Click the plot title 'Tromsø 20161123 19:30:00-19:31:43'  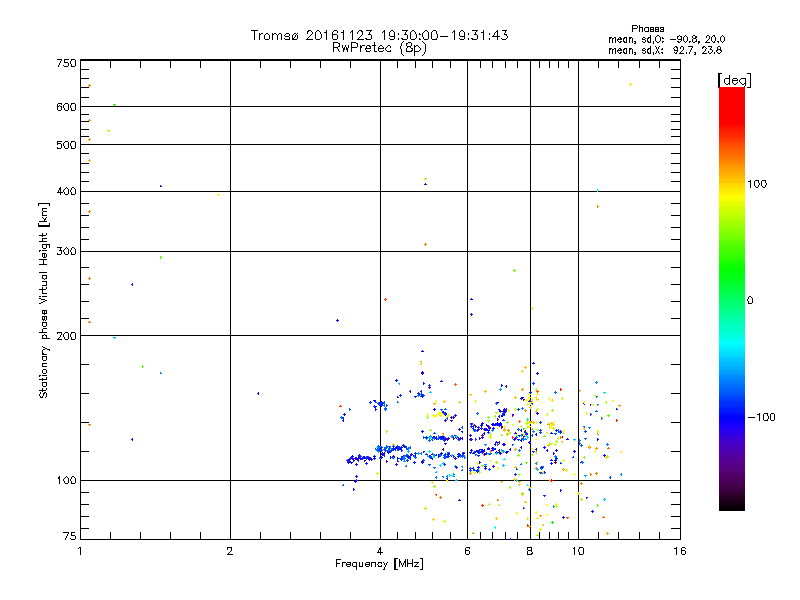click(379, 35)
